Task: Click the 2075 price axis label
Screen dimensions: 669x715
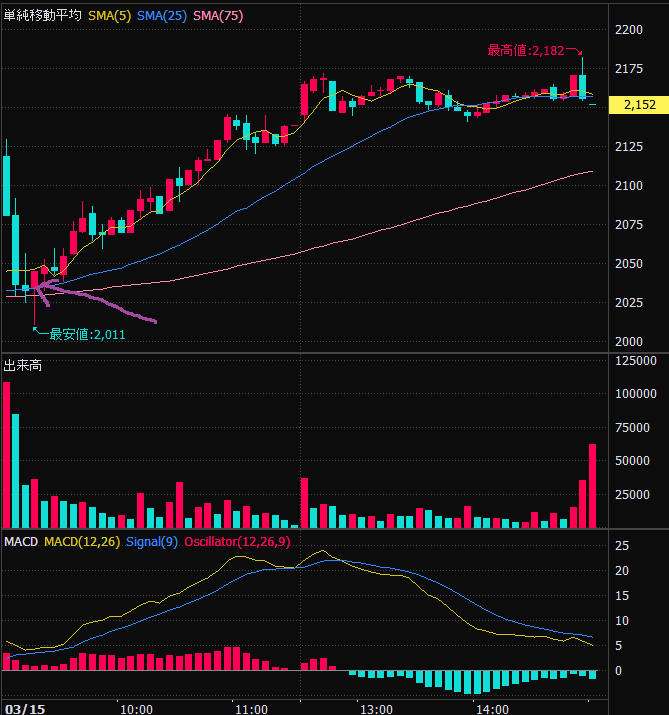Action: (628, 225)
